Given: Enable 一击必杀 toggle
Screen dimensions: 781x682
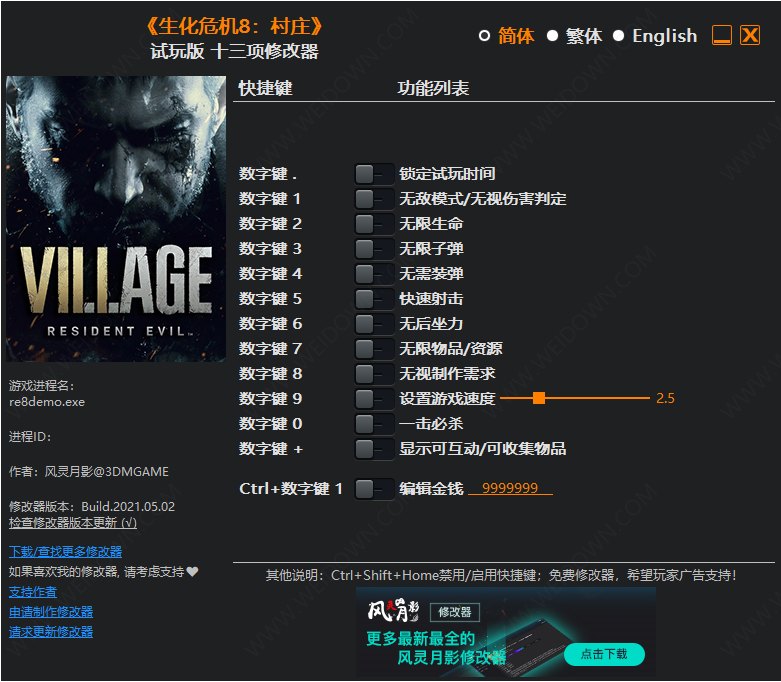Looking at the screenshot, I should 374,424.
